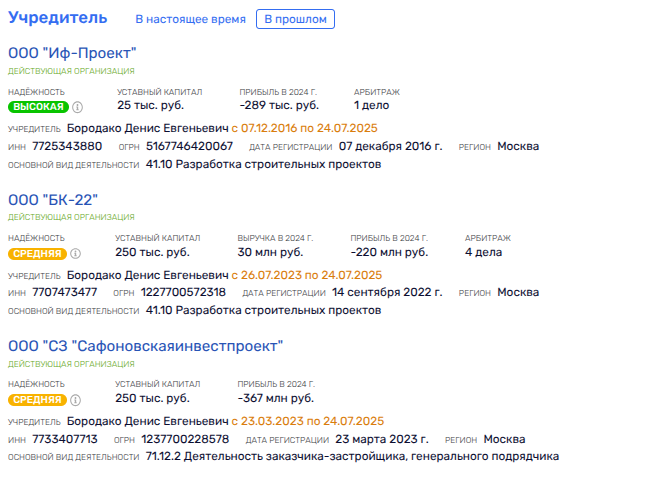Click '1 дело' arbitration value

click(x=371, y=105)
